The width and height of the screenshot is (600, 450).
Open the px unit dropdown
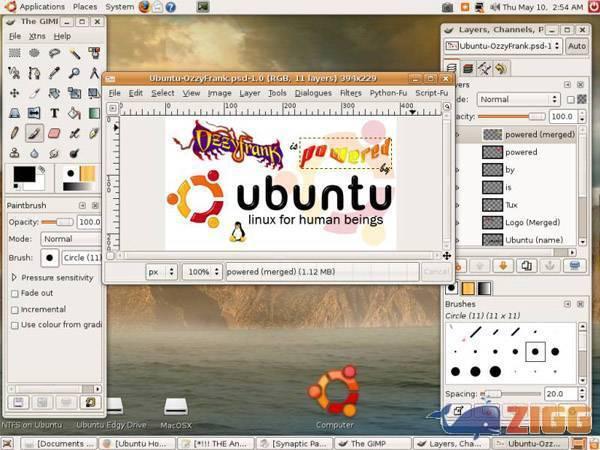(x=161, y=272)
